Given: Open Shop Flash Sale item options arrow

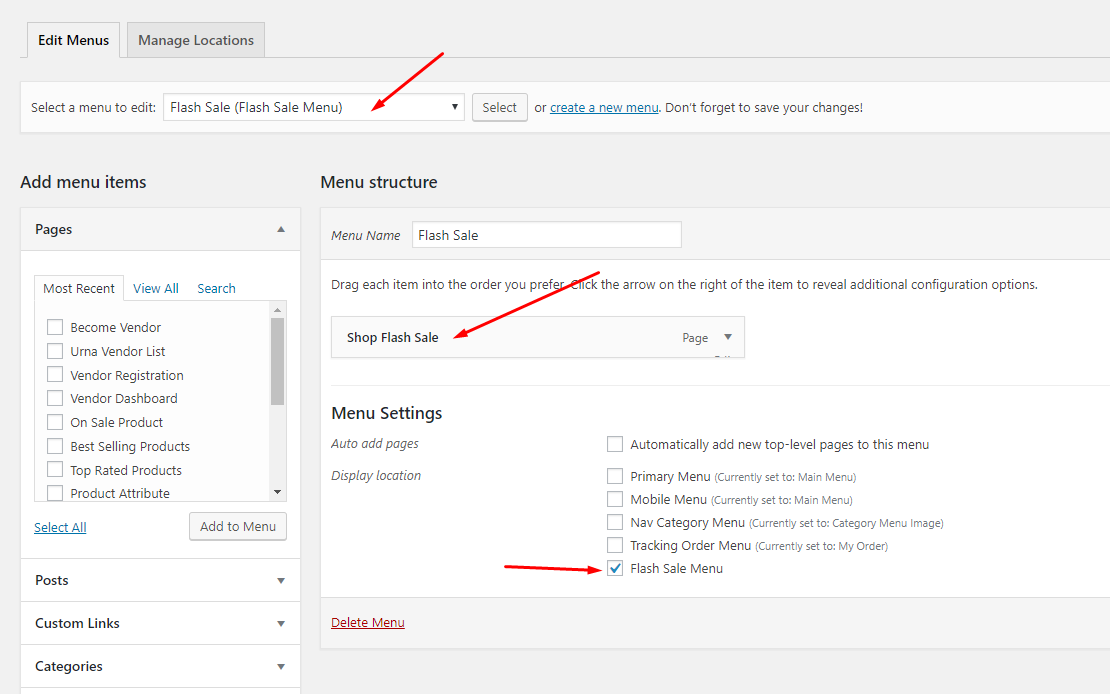Looking at the screenshot, I should point(728,337).
